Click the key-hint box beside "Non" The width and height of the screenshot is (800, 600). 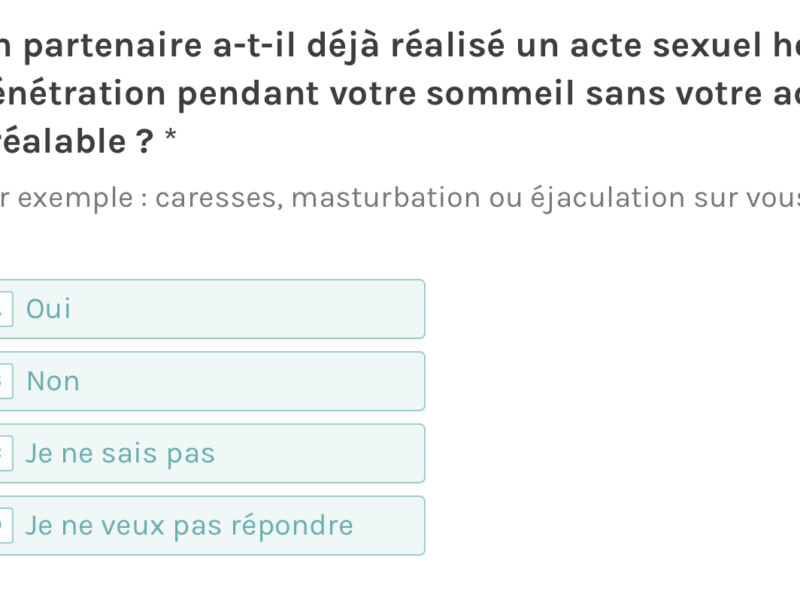[5, 381]
